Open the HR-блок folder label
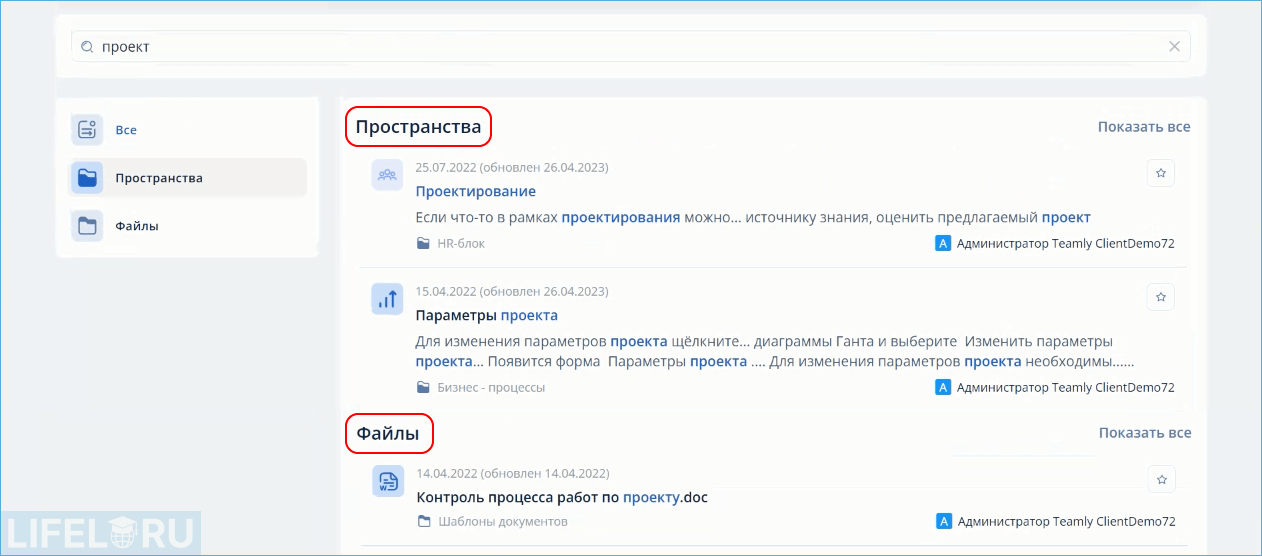This screenshot has width=1262, height=556. point(461,243)
